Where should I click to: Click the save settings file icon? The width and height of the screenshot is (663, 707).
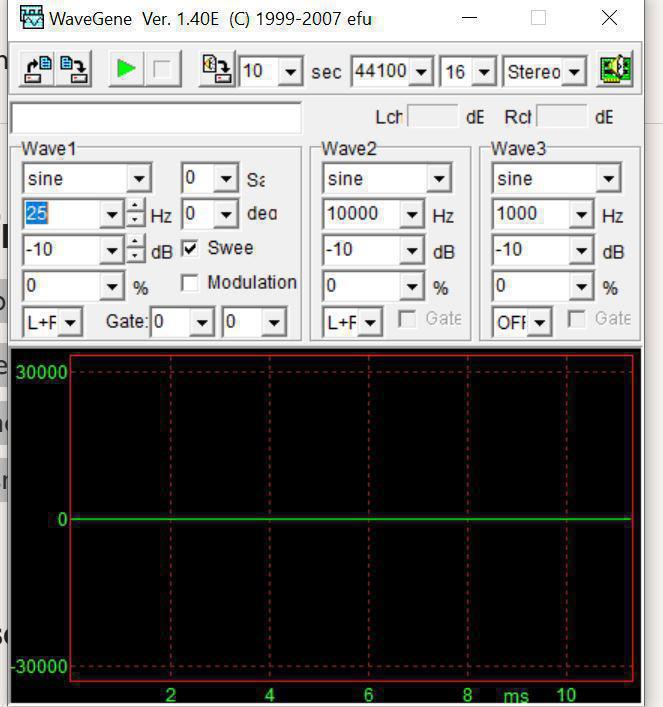tap(74, 69)
